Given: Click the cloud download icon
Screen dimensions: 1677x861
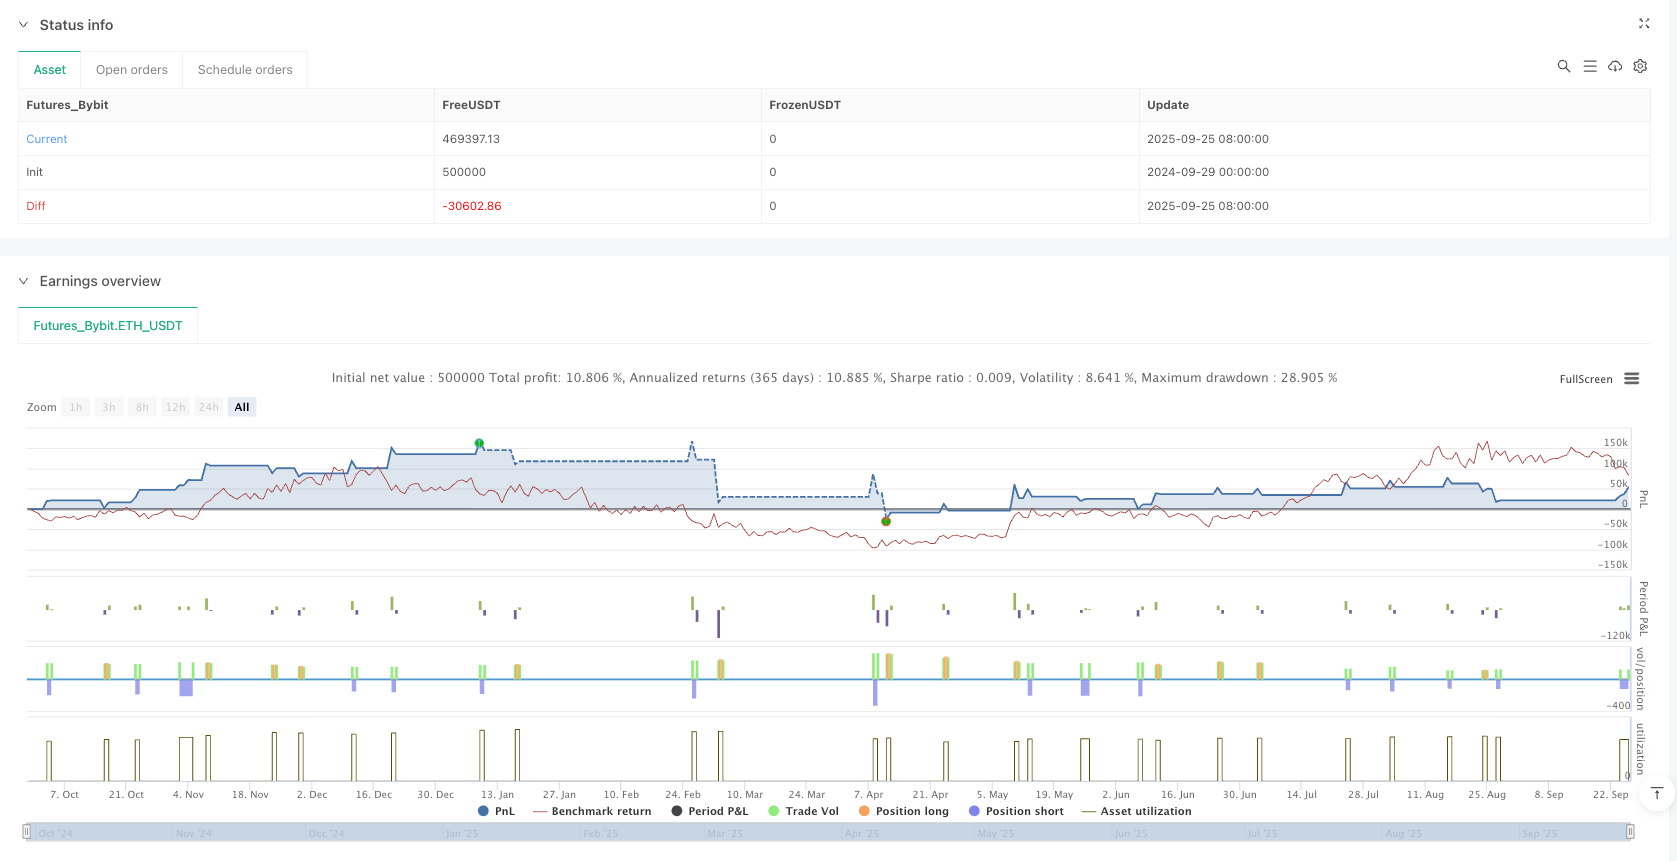Looking at the screenshot, I should coord(1614,66).
